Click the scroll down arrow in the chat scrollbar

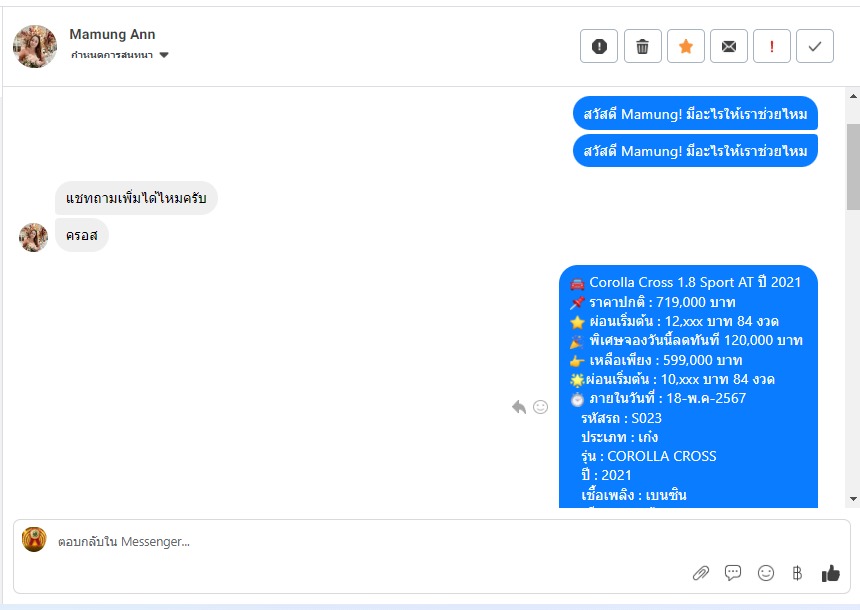click(x=853, y=499)
